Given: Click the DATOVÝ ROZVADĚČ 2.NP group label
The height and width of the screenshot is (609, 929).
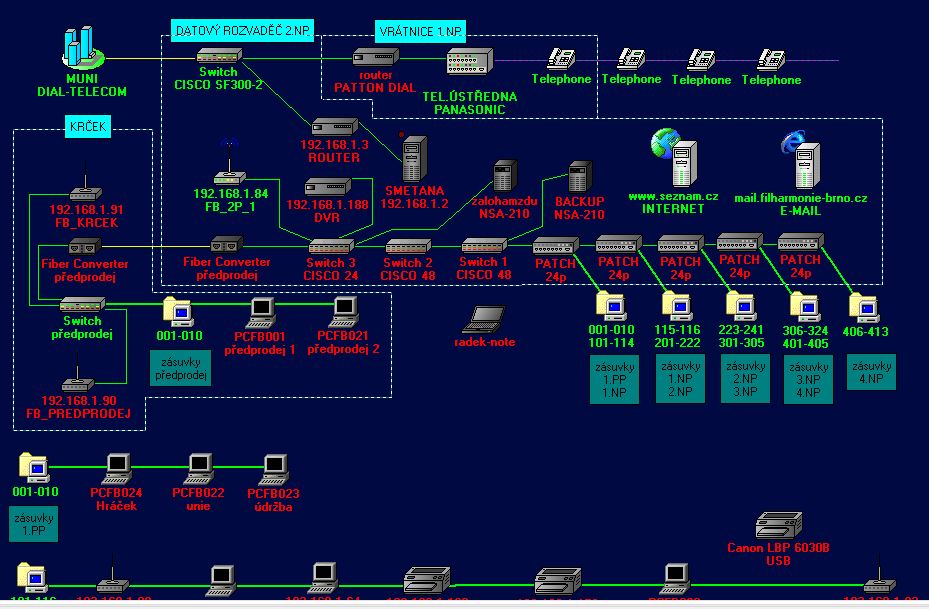Looking at the screenshot, I should (242, 31).
